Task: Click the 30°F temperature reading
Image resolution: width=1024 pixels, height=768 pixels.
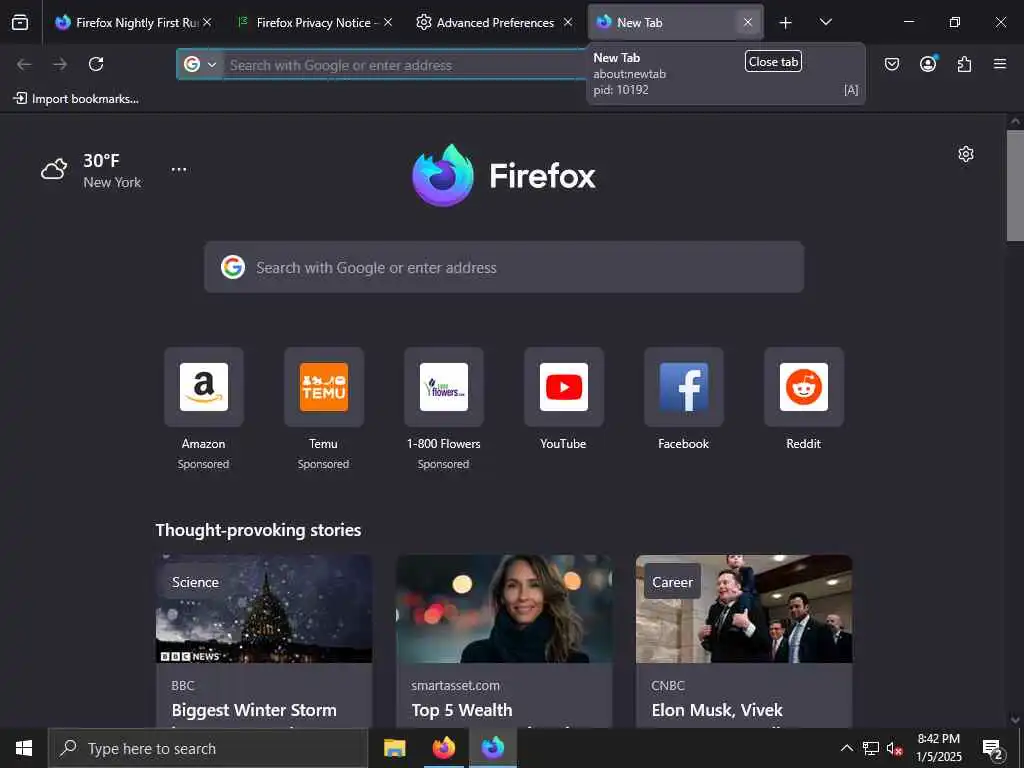Action: tap(101, 161)
